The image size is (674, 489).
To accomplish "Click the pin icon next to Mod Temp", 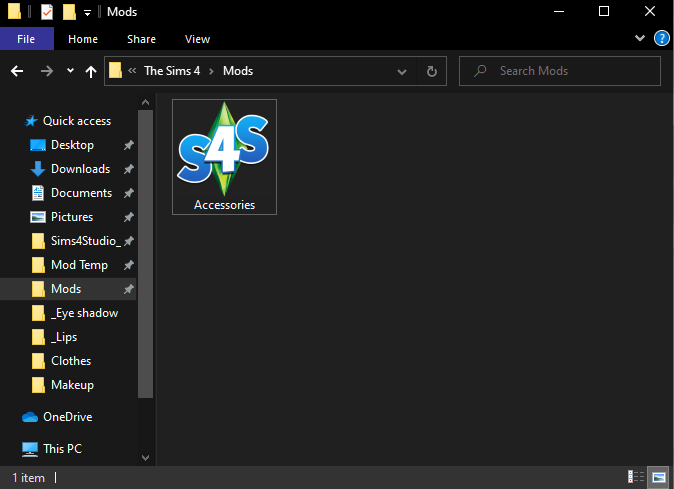I will (x=129, y=265).
